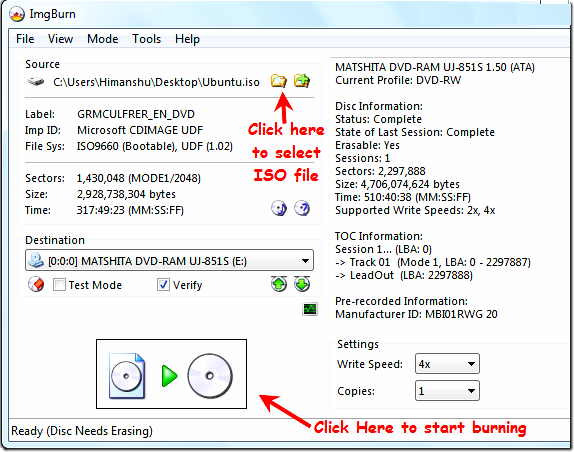The height and width of the screenshot is (452, 574).
Task: Click the line MATSHITA DVD-RAM UJ-851S 1.50 (ATA)
Action: coord(435,67)
